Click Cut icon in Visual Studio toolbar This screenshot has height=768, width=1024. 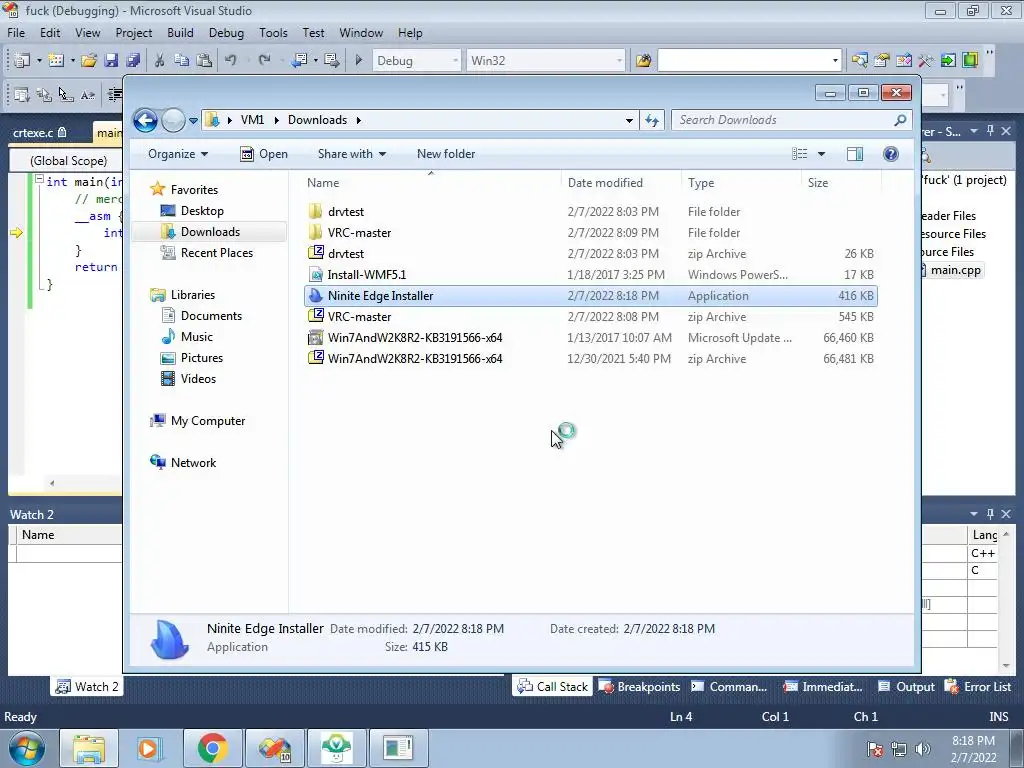point(159,61)
